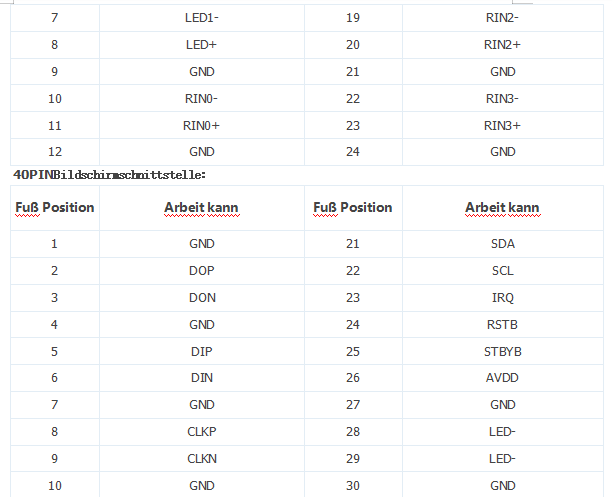The width and height of the screenshot is (612, 497).
Task: Select the LED1- cell in upper table
Action: (201, 18)
